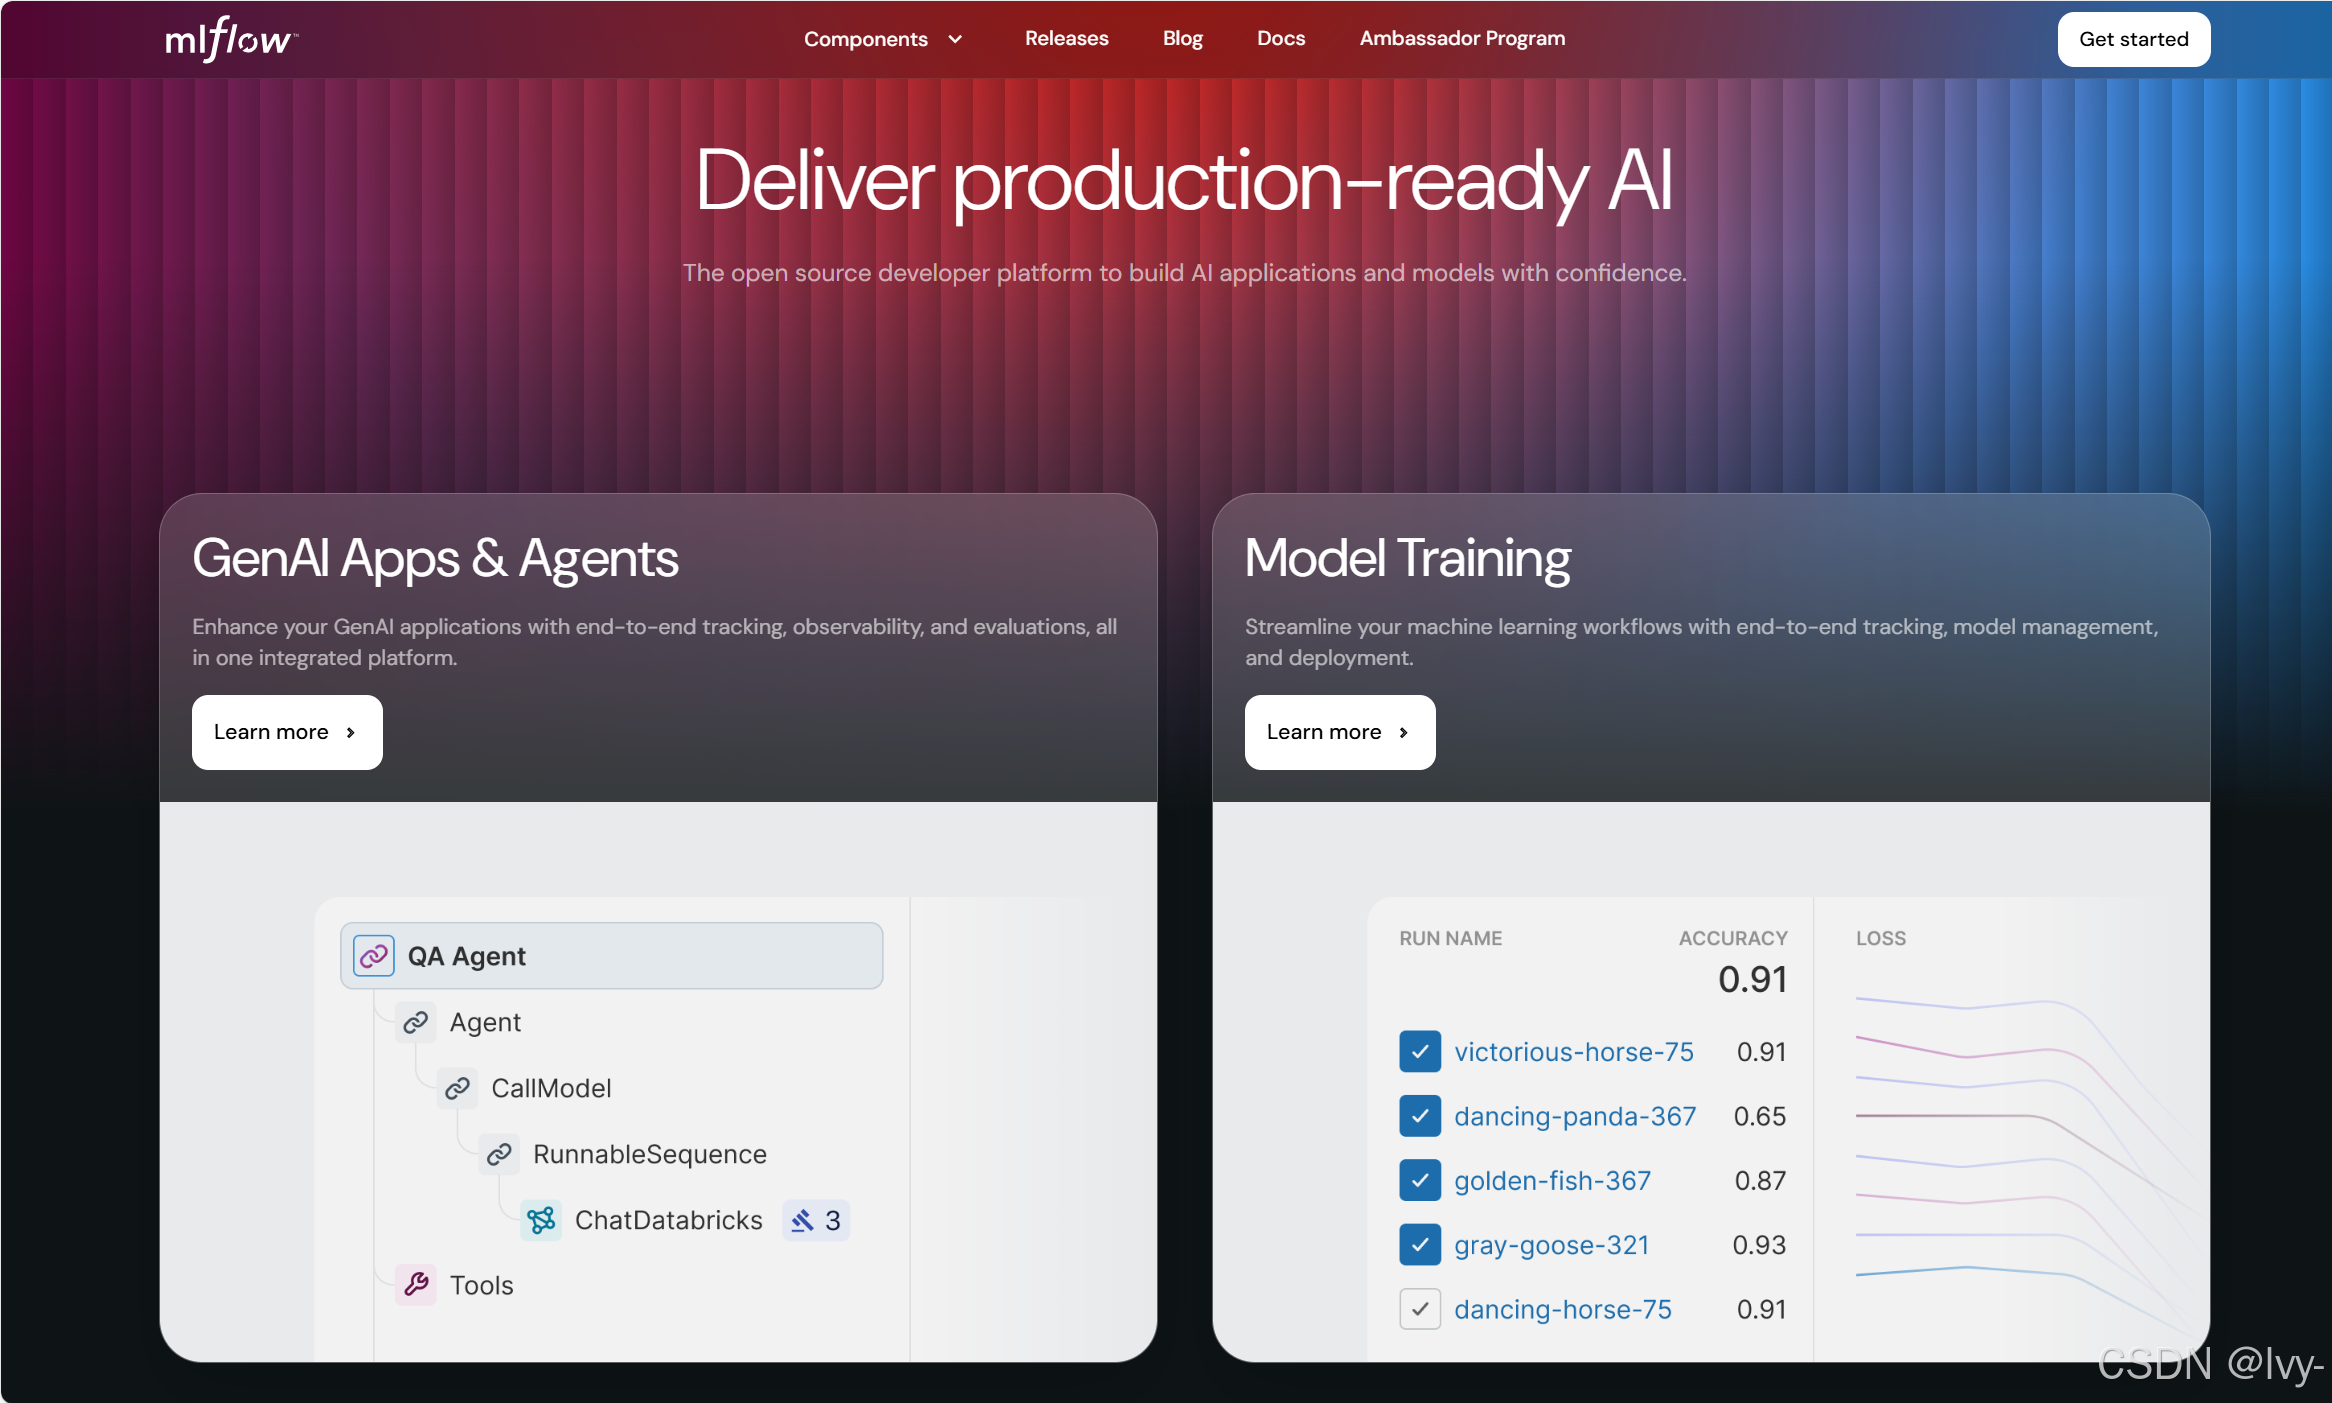2332x1403 pixels.
Task: Expand the Components dropdown menu
Action: (x=883, y=39)
